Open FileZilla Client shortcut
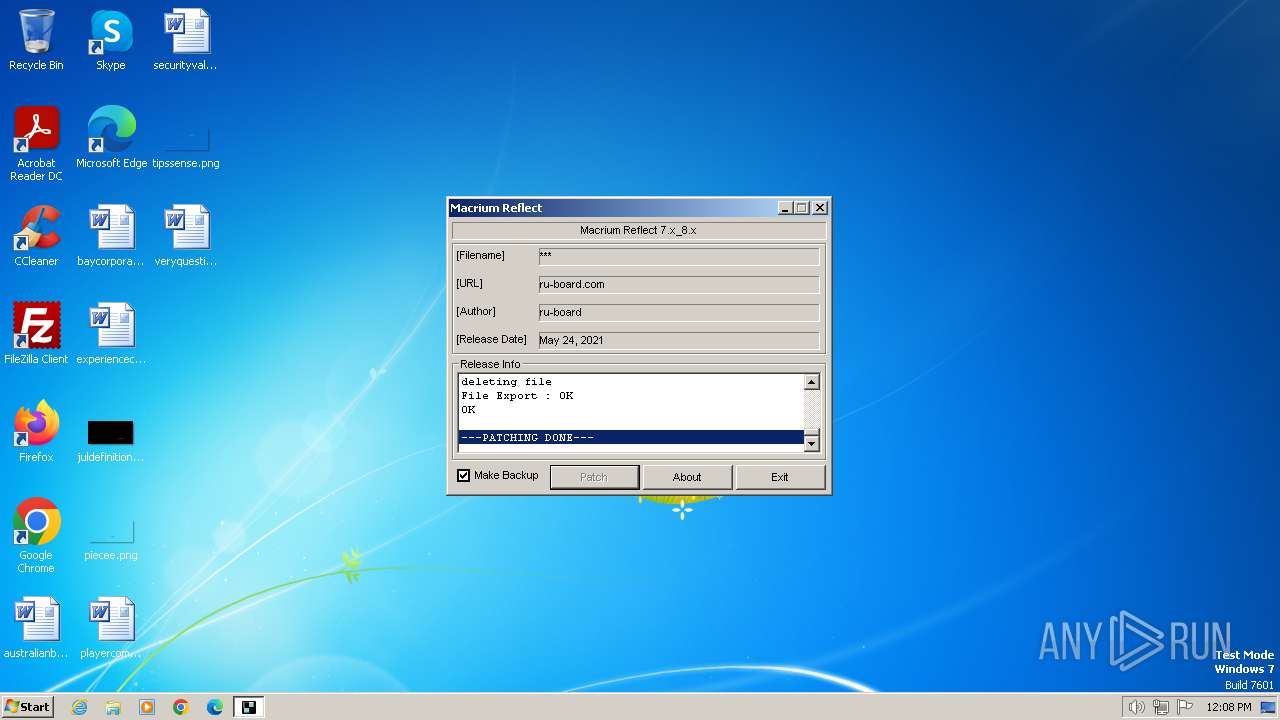Viewport: 1280px width, 720px height. (36, 334)
